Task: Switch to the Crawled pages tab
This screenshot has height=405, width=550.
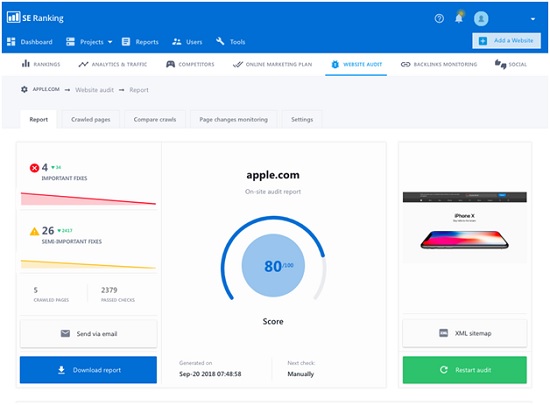Action: pos(90,120)
